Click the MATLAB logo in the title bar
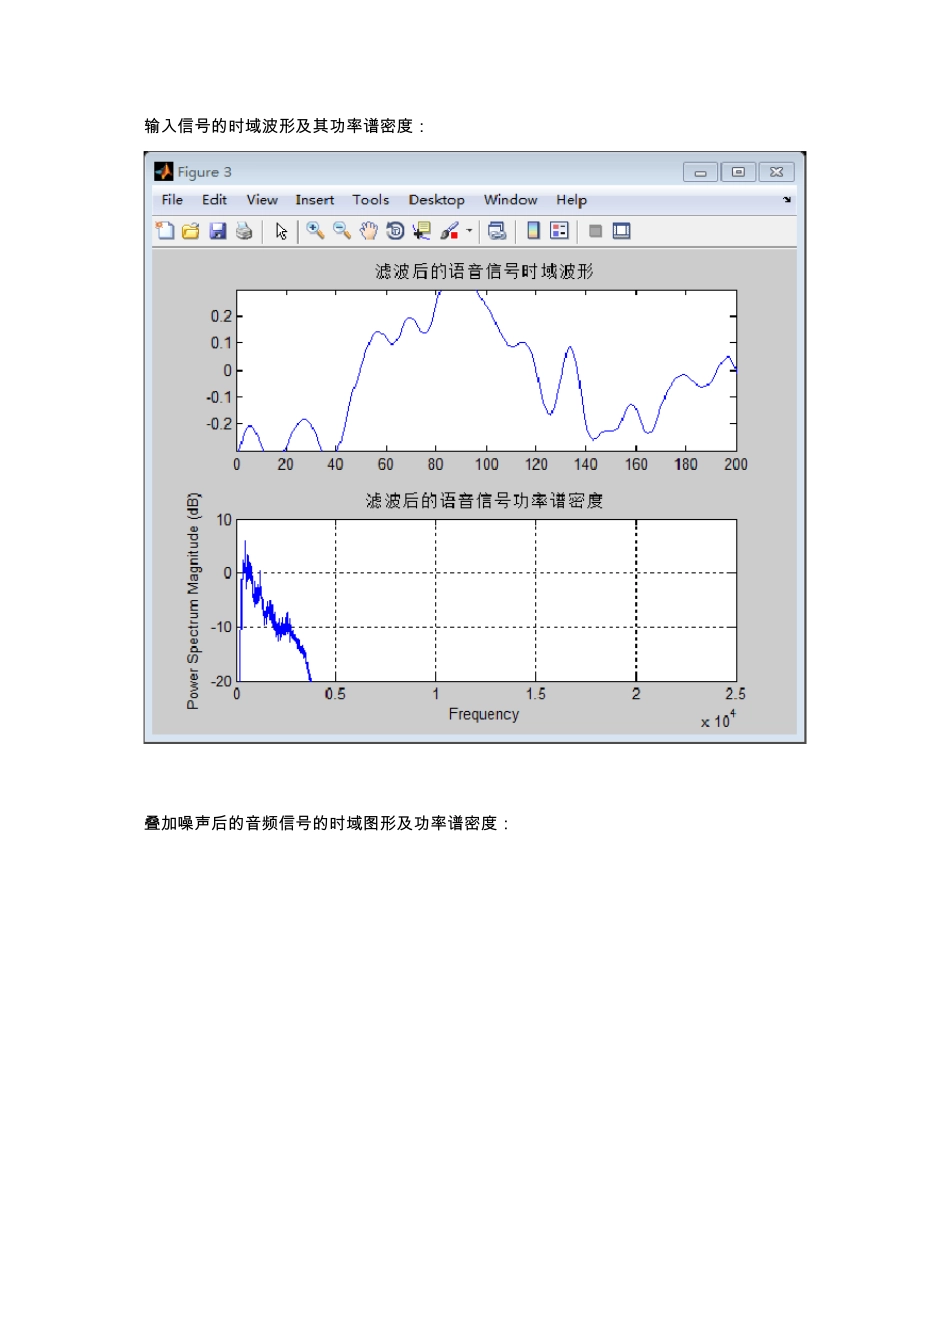The image size is (950, 1344). pyautogui.click(x=164, y=172)
